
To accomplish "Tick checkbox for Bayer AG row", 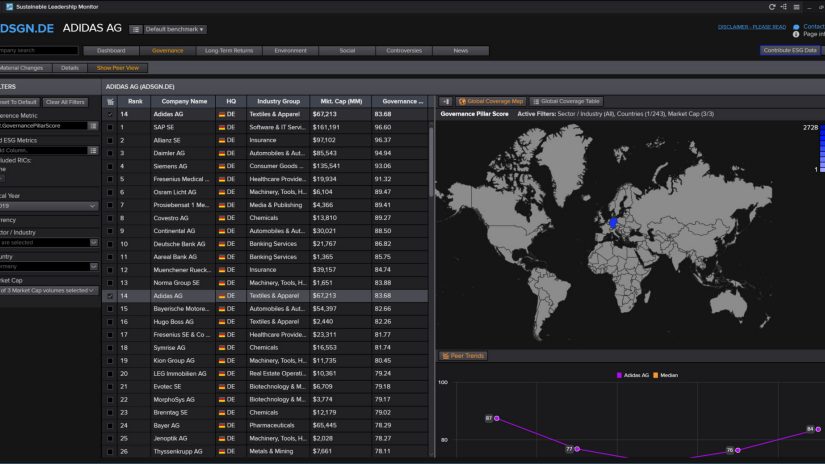I will [x=110, y=426].
